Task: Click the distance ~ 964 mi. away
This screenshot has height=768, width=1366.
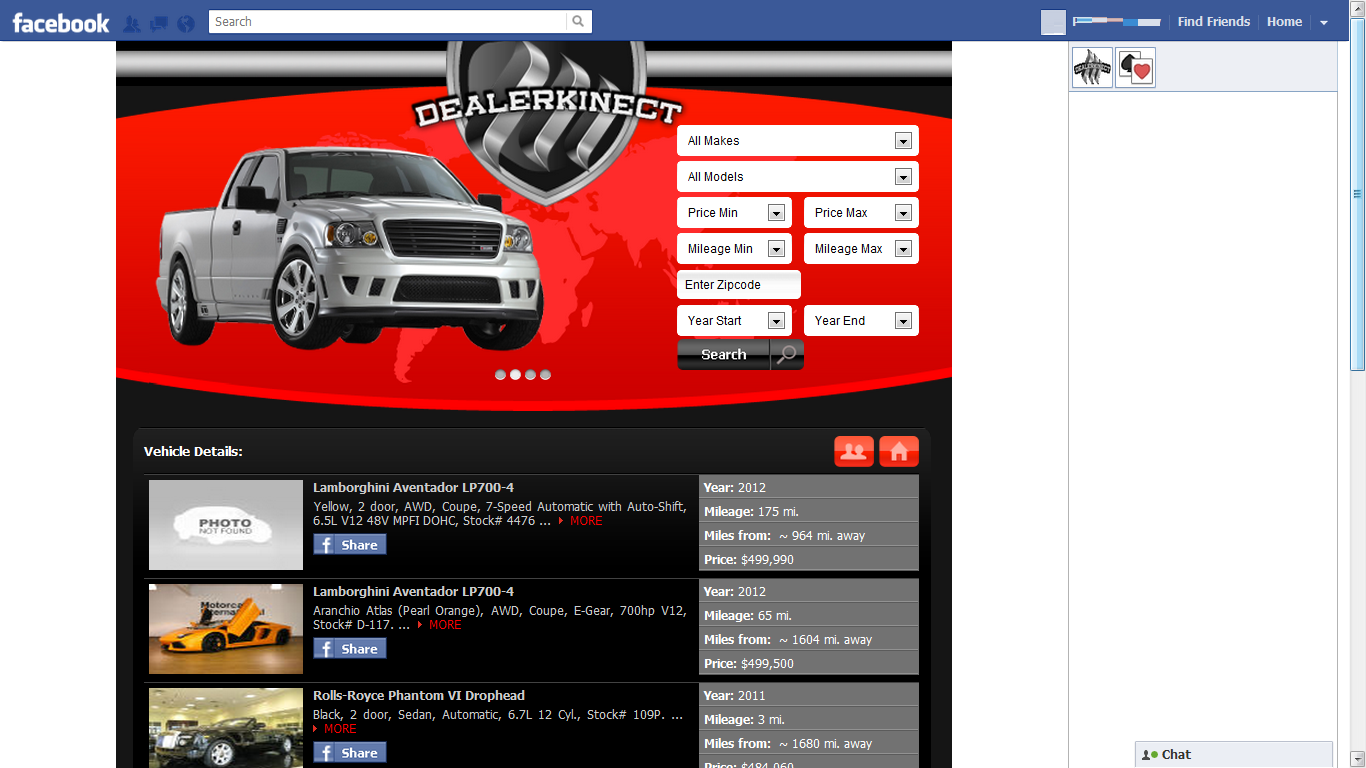Action: pos(822,536)
